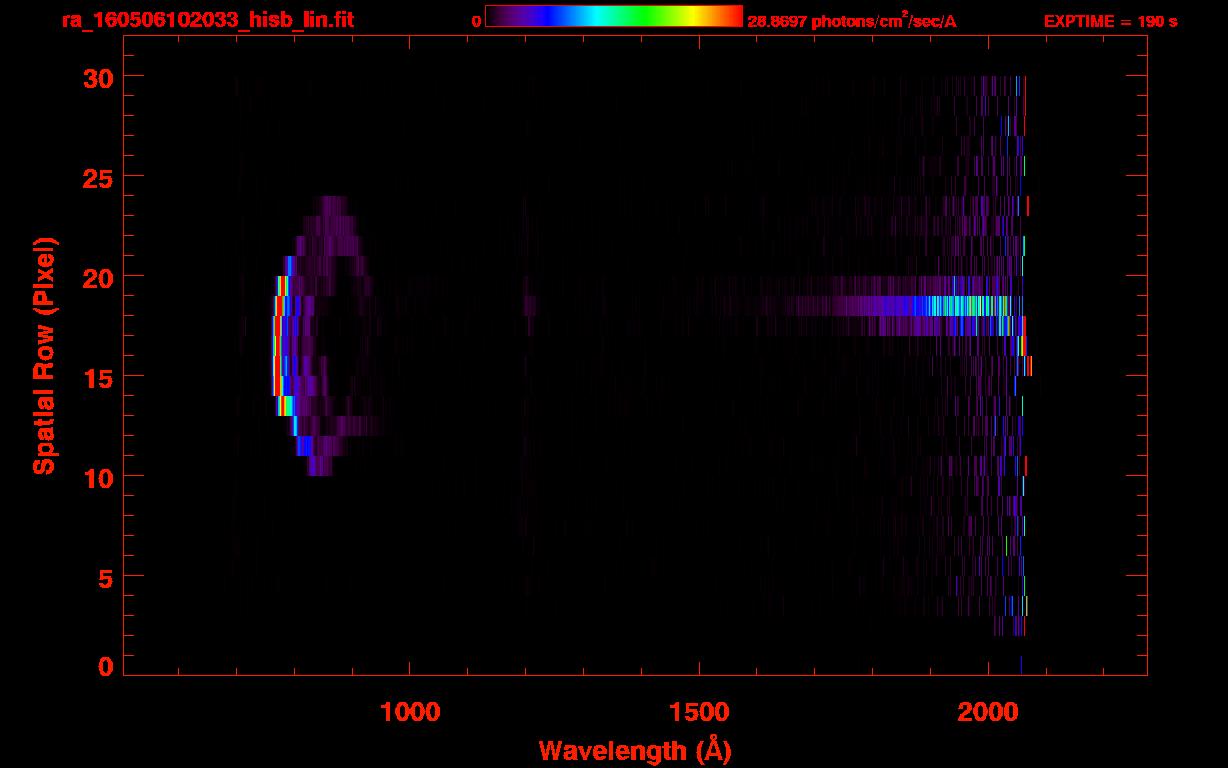
Task: Click the x-axis tick label 1500
Action: (698, 711)
